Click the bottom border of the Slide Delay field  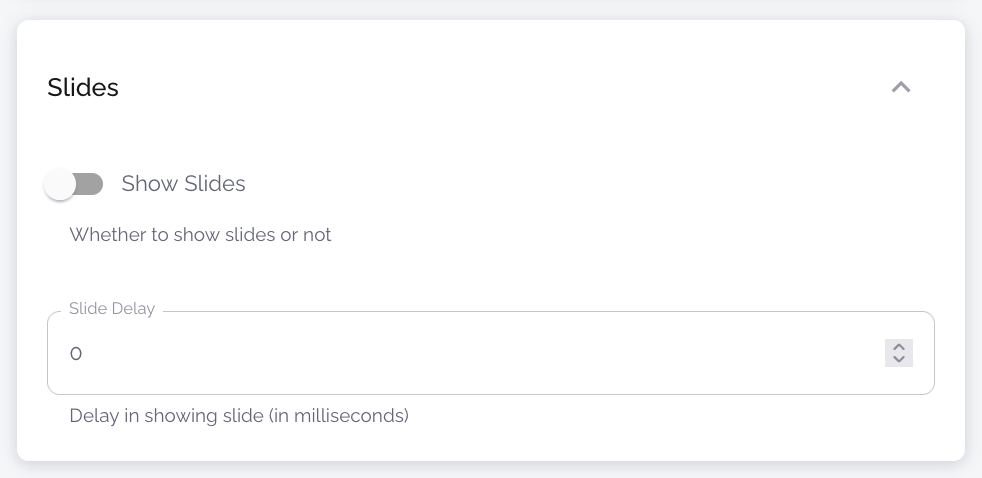pos(490,394)
